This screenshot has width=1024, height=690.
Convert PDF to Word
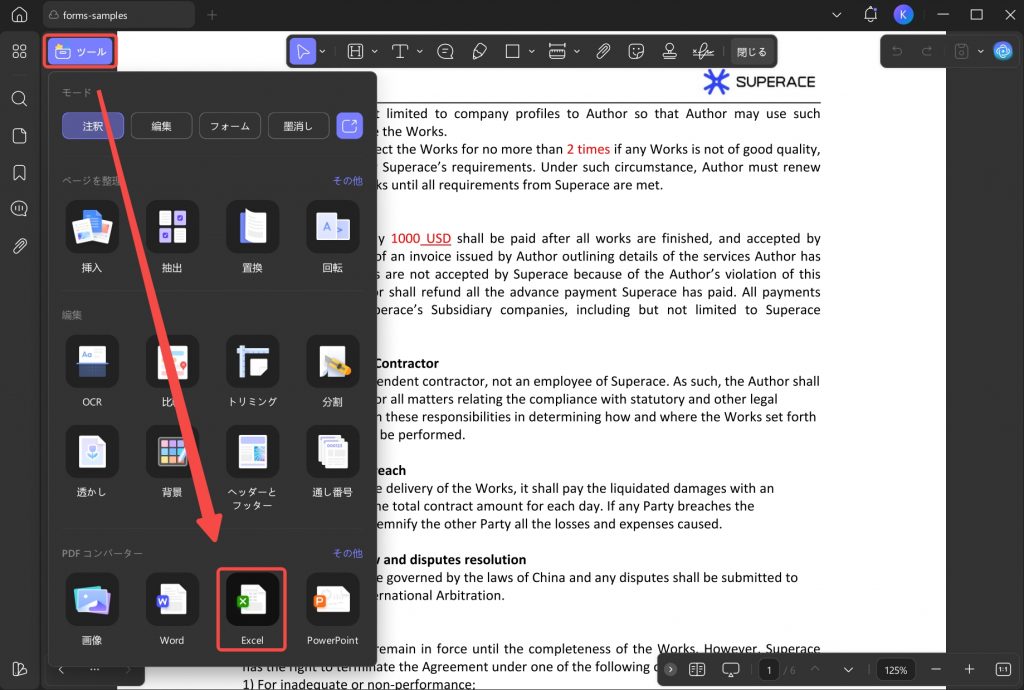click(x=172, y=599)
